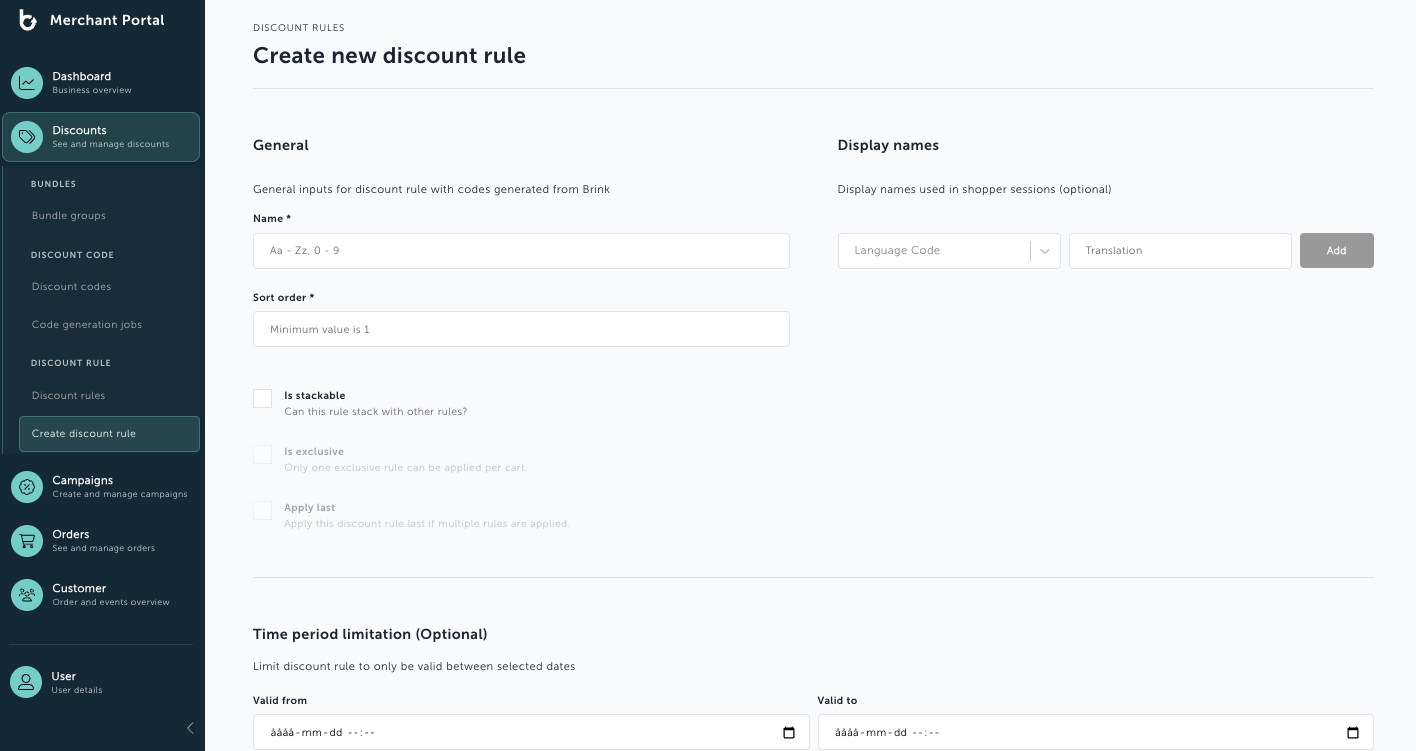Click into the Sort order field
This screenshot has width=1416, height=751.
[x=521, y=329]
